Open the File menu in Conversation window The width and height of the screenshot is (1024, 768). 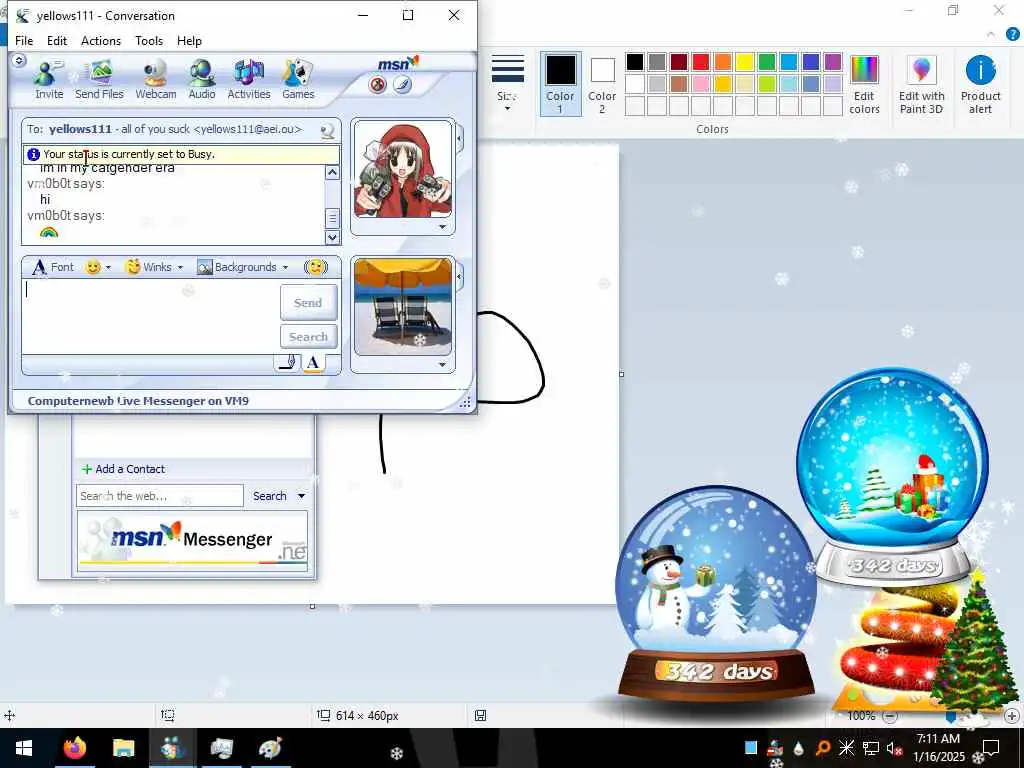[24, 40]
